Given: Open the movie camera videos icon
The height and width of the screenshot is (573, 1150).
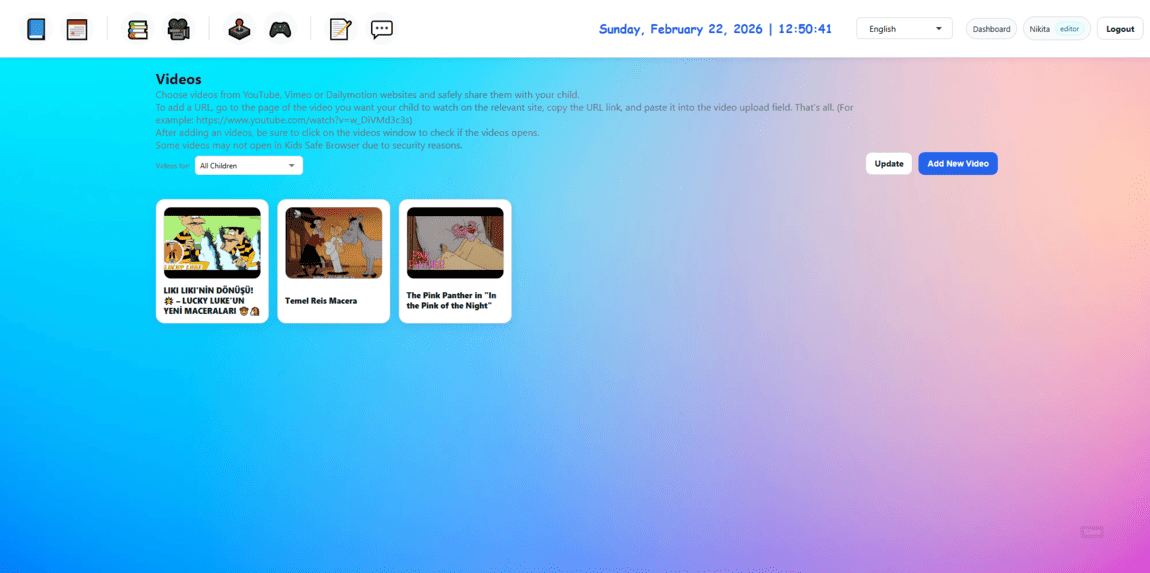Looking at the screenshot, I should point(178,29).
